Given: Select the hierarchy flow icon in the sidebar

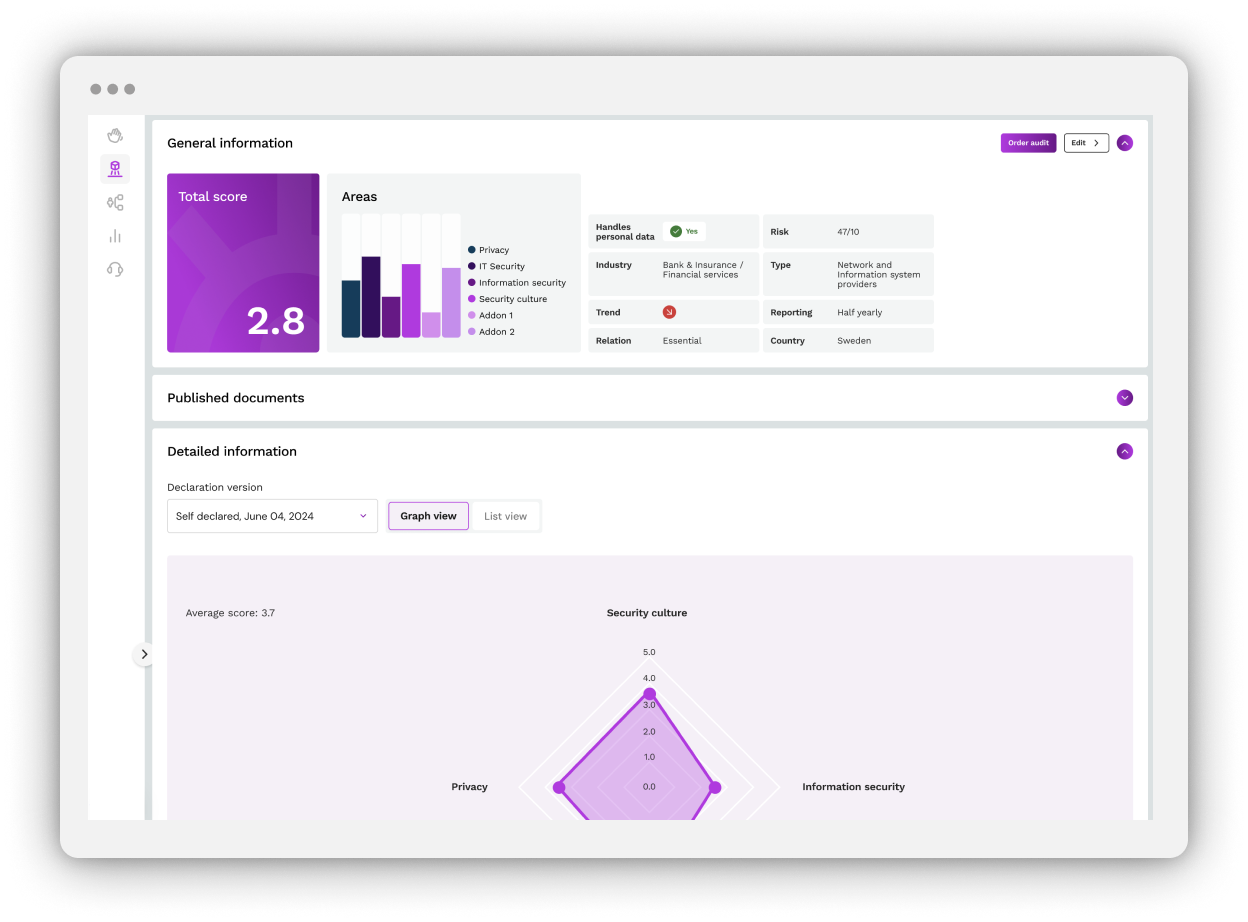Looking at the screenshot, I should tap(115, 202).
